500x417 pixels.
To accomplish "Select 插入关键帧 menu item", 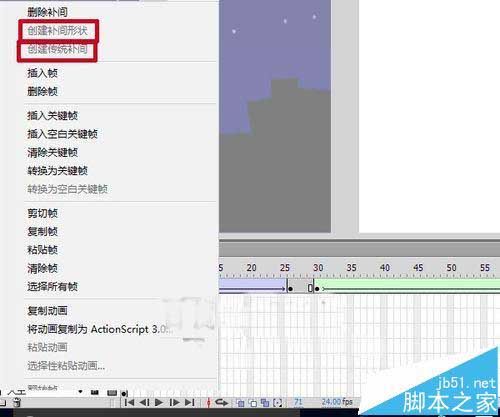I will (52, 116).
